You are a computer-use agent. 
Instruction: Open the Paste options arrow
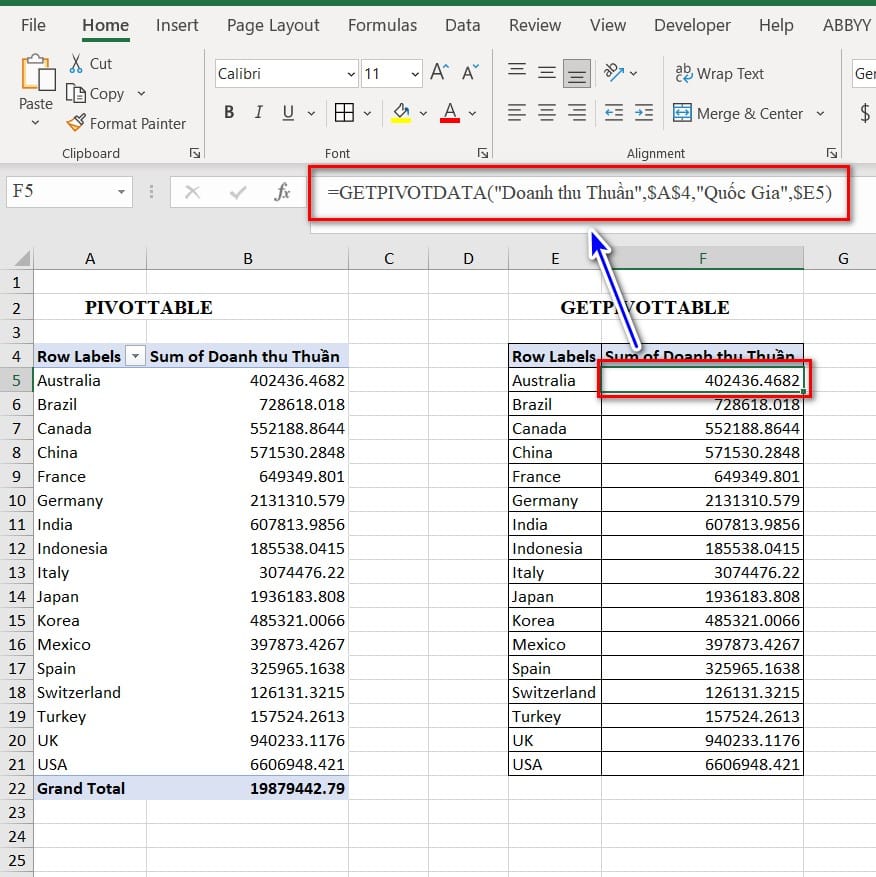[35, 122]
